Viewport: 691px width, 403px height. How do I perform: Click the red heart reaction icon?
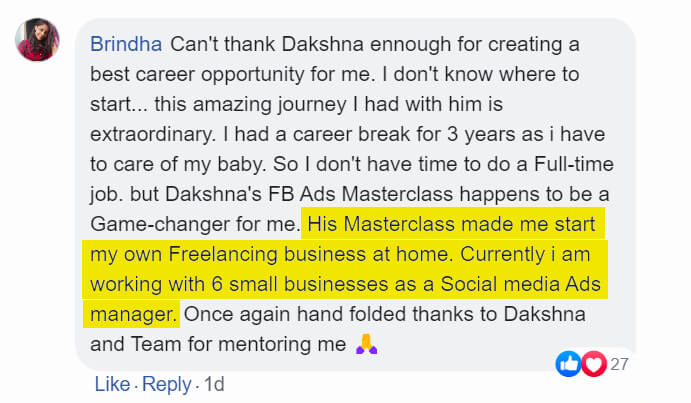[594, 364]
